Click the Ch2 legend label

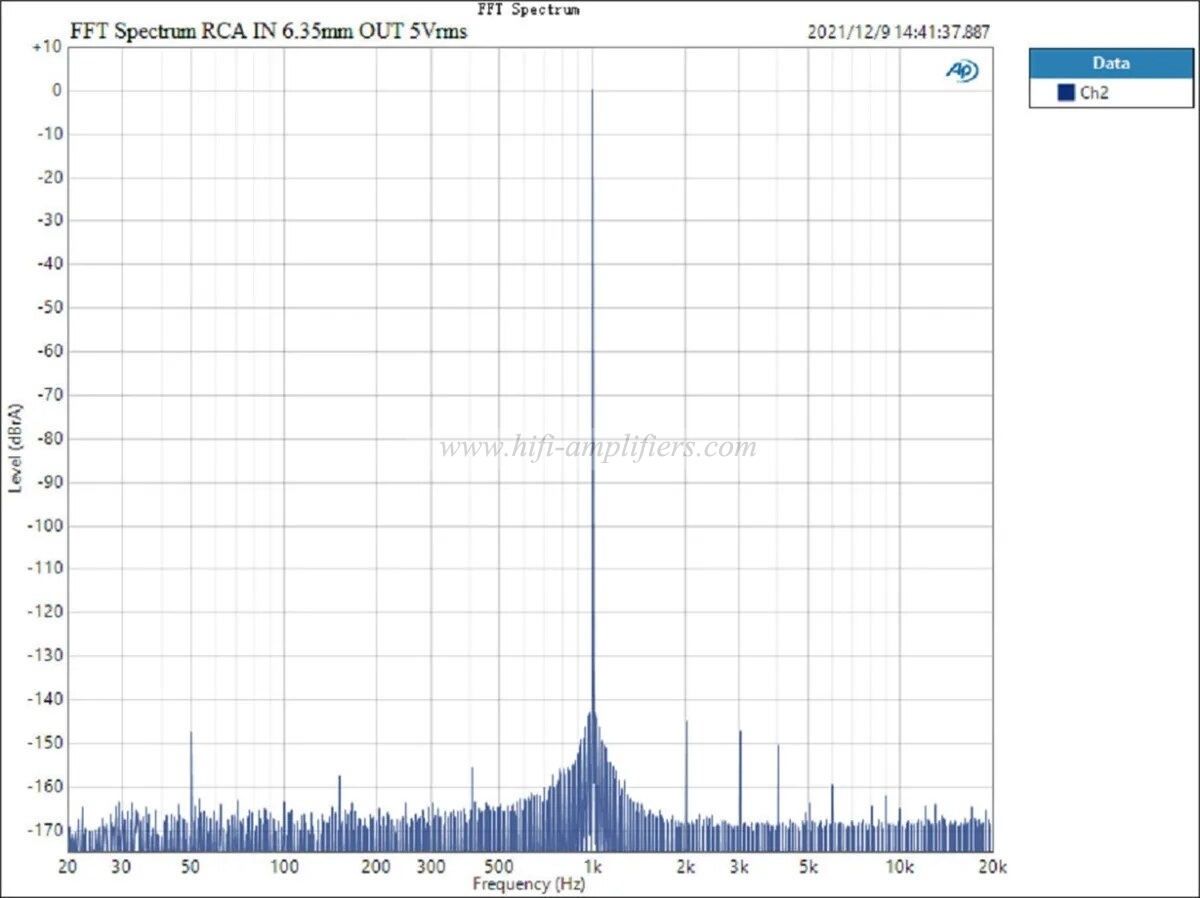click(1095, 93)
